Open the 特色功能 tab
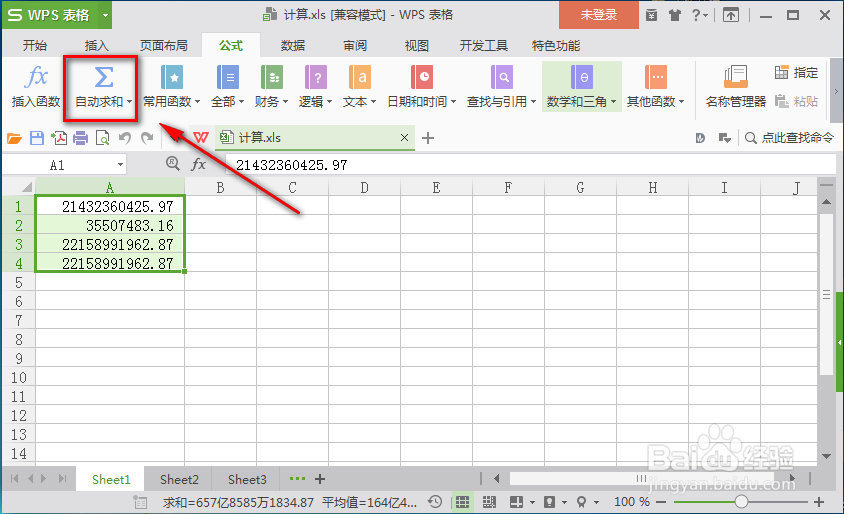Viewport: 844px width, 514px height. click(x=556, y=46)
